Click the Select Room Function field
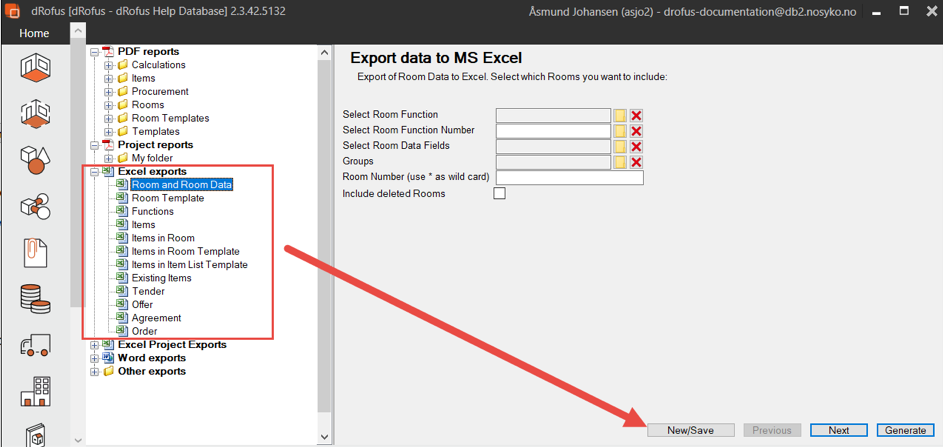Viewport: 943px width, 447px height. [553, 116]
